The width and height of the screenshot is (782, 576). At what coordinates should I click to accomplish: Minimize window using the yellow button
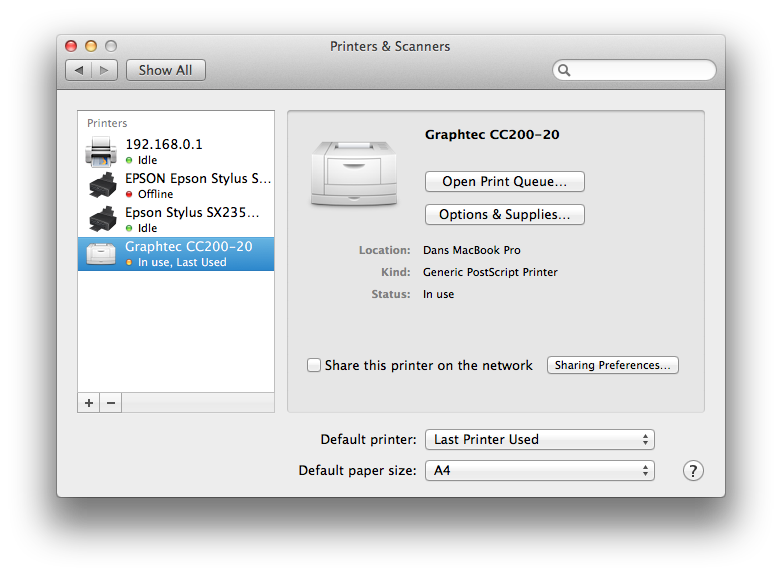point(91,46)
